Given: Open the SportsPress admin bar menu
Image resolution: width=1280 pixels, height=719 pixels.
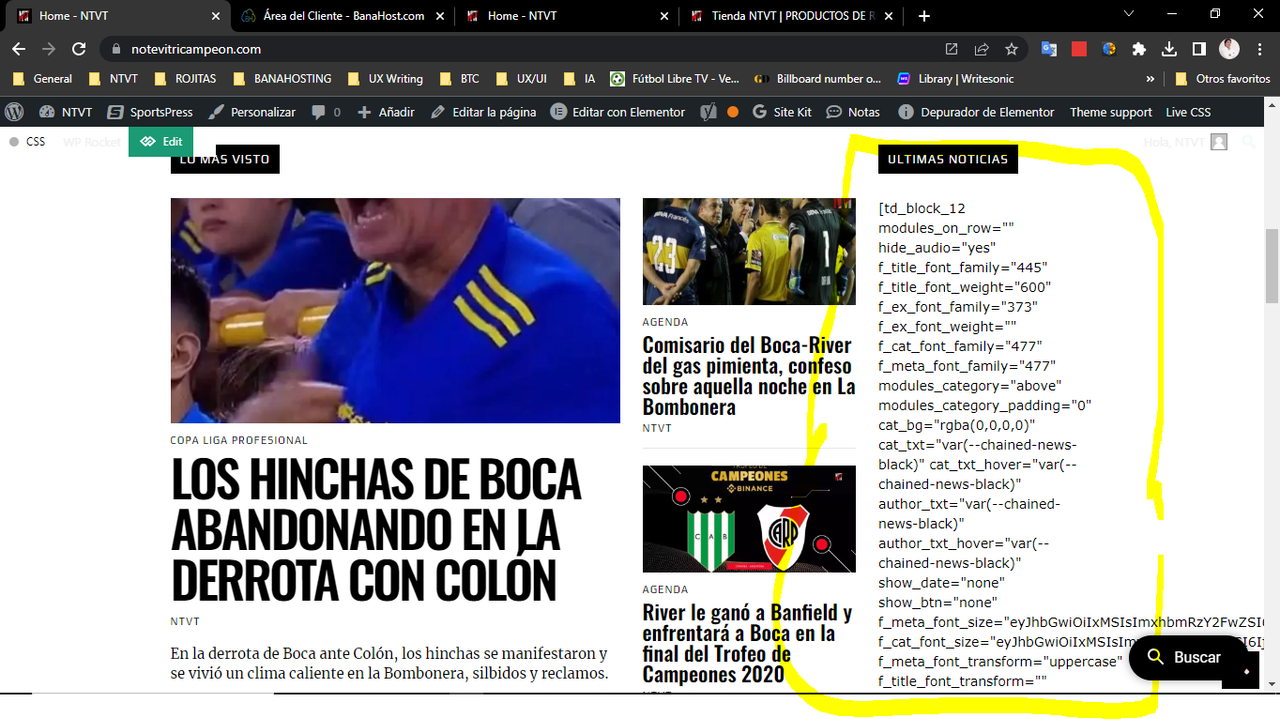Looking at the screenshot, I should [150, 112].
